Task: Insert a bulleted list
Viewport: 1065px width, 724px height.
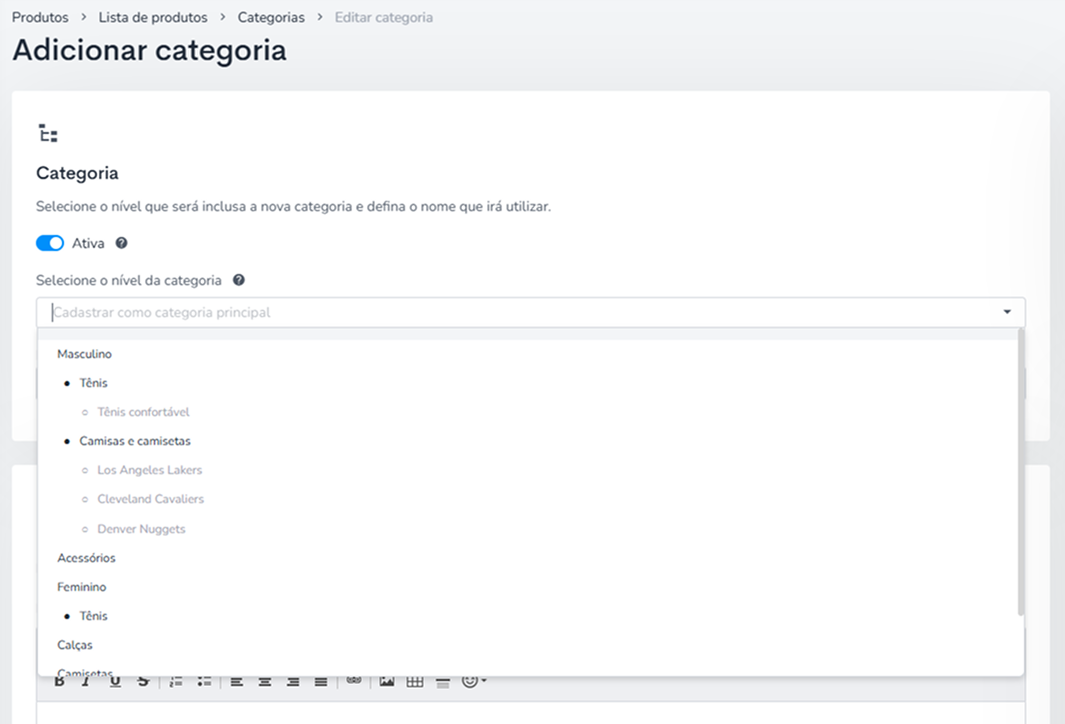Action: click(204, 682)
